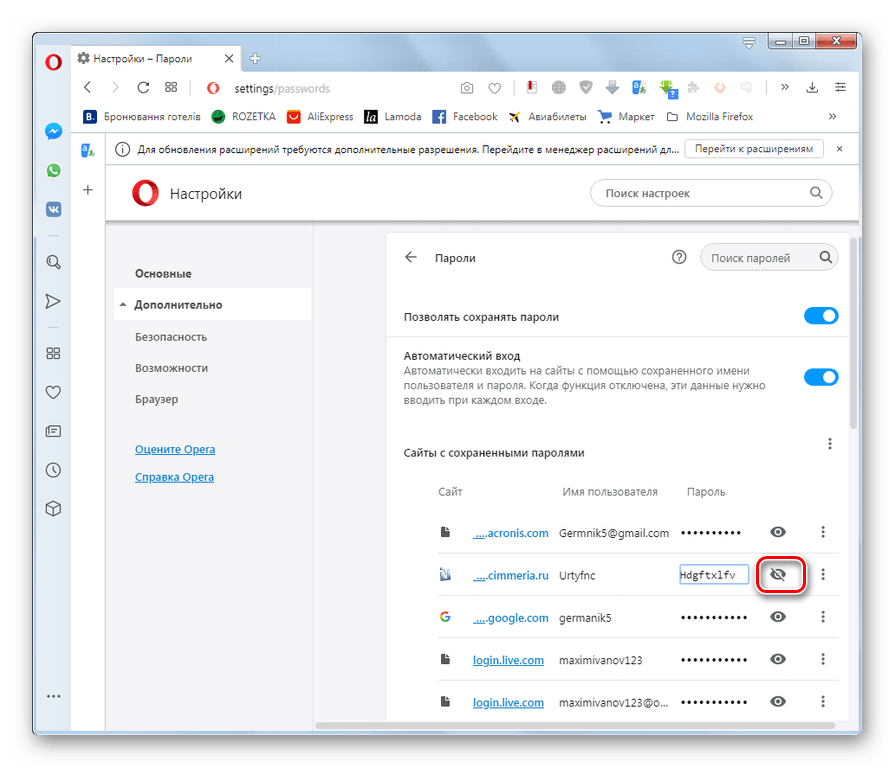Take snapshot with camera icon
Screen dimensions: 895x768
[x=466, y=88]
